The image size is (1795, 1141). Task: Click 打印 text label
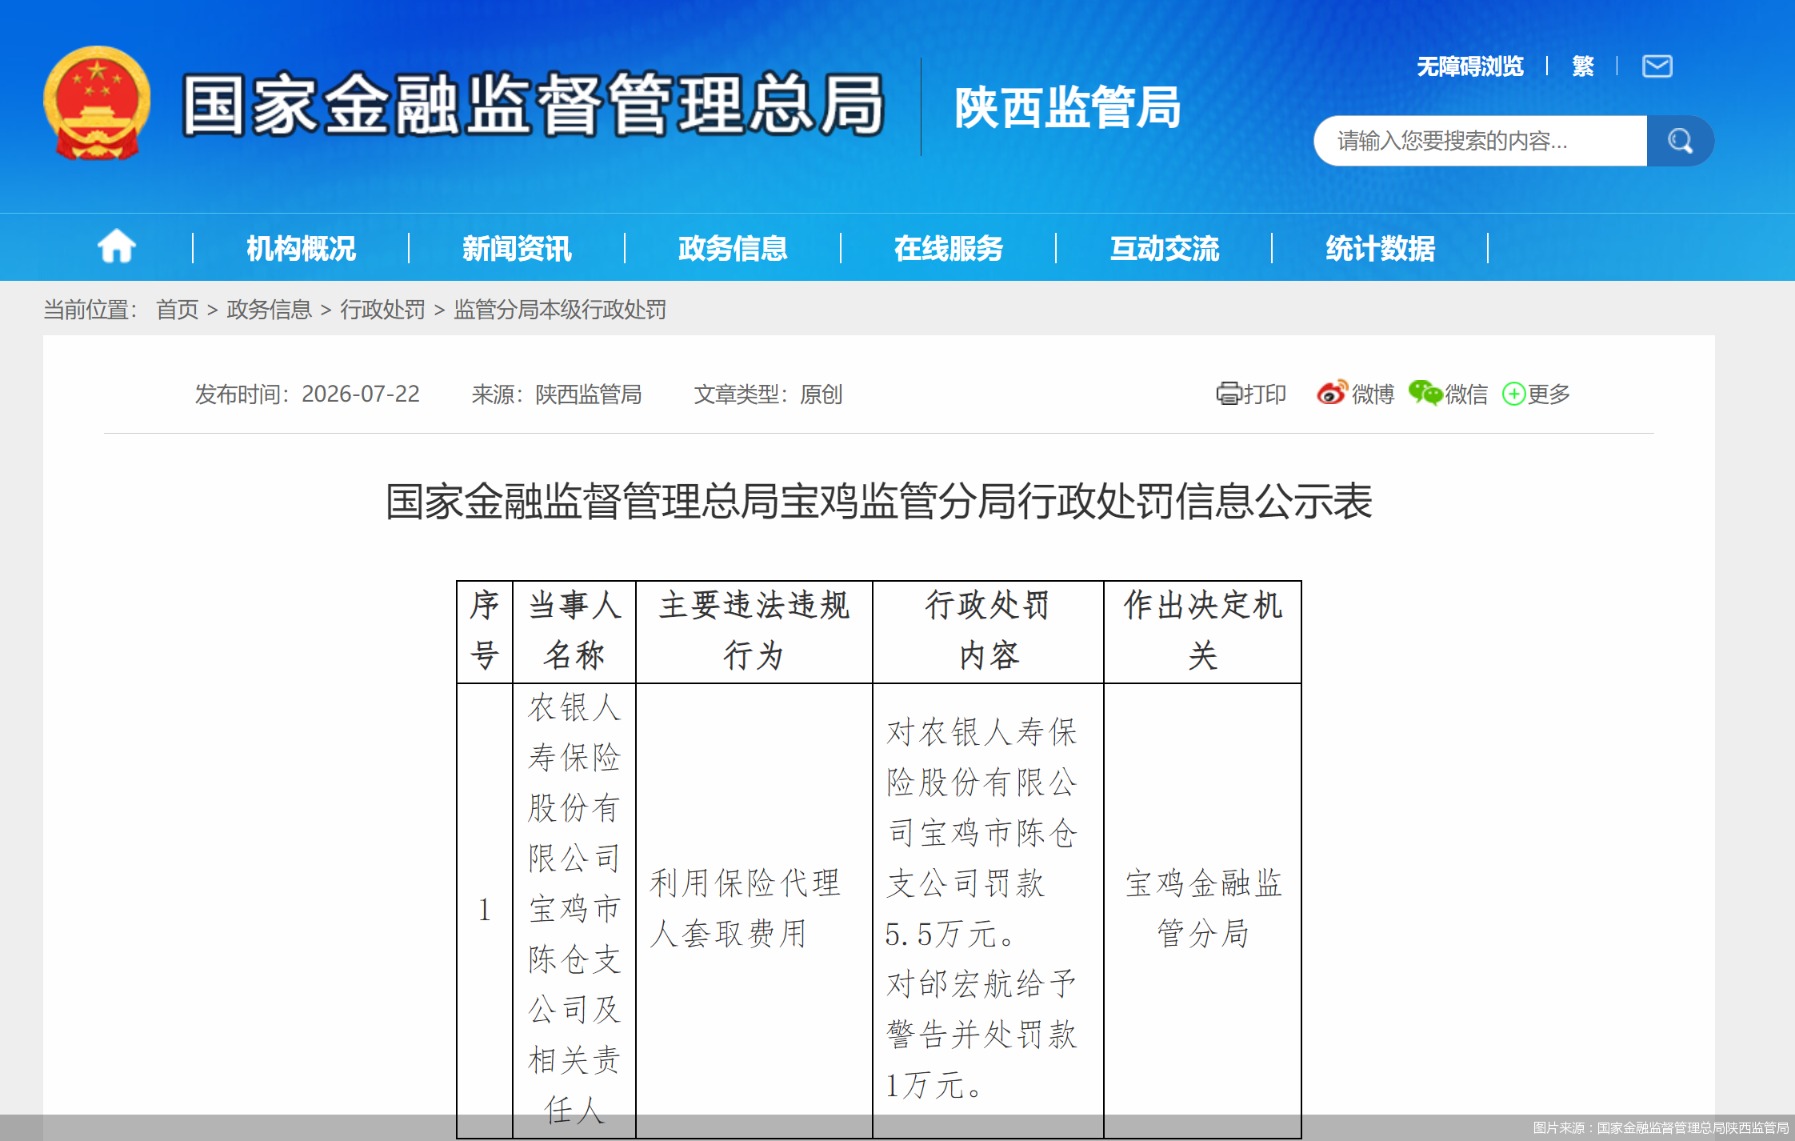1265,394
